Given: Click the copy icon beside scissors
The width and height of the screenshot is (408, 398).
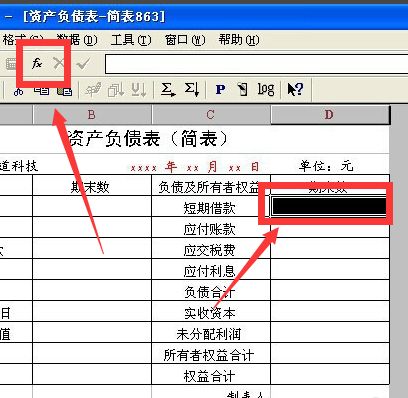Looking at the screenshot, I should 41,90.
